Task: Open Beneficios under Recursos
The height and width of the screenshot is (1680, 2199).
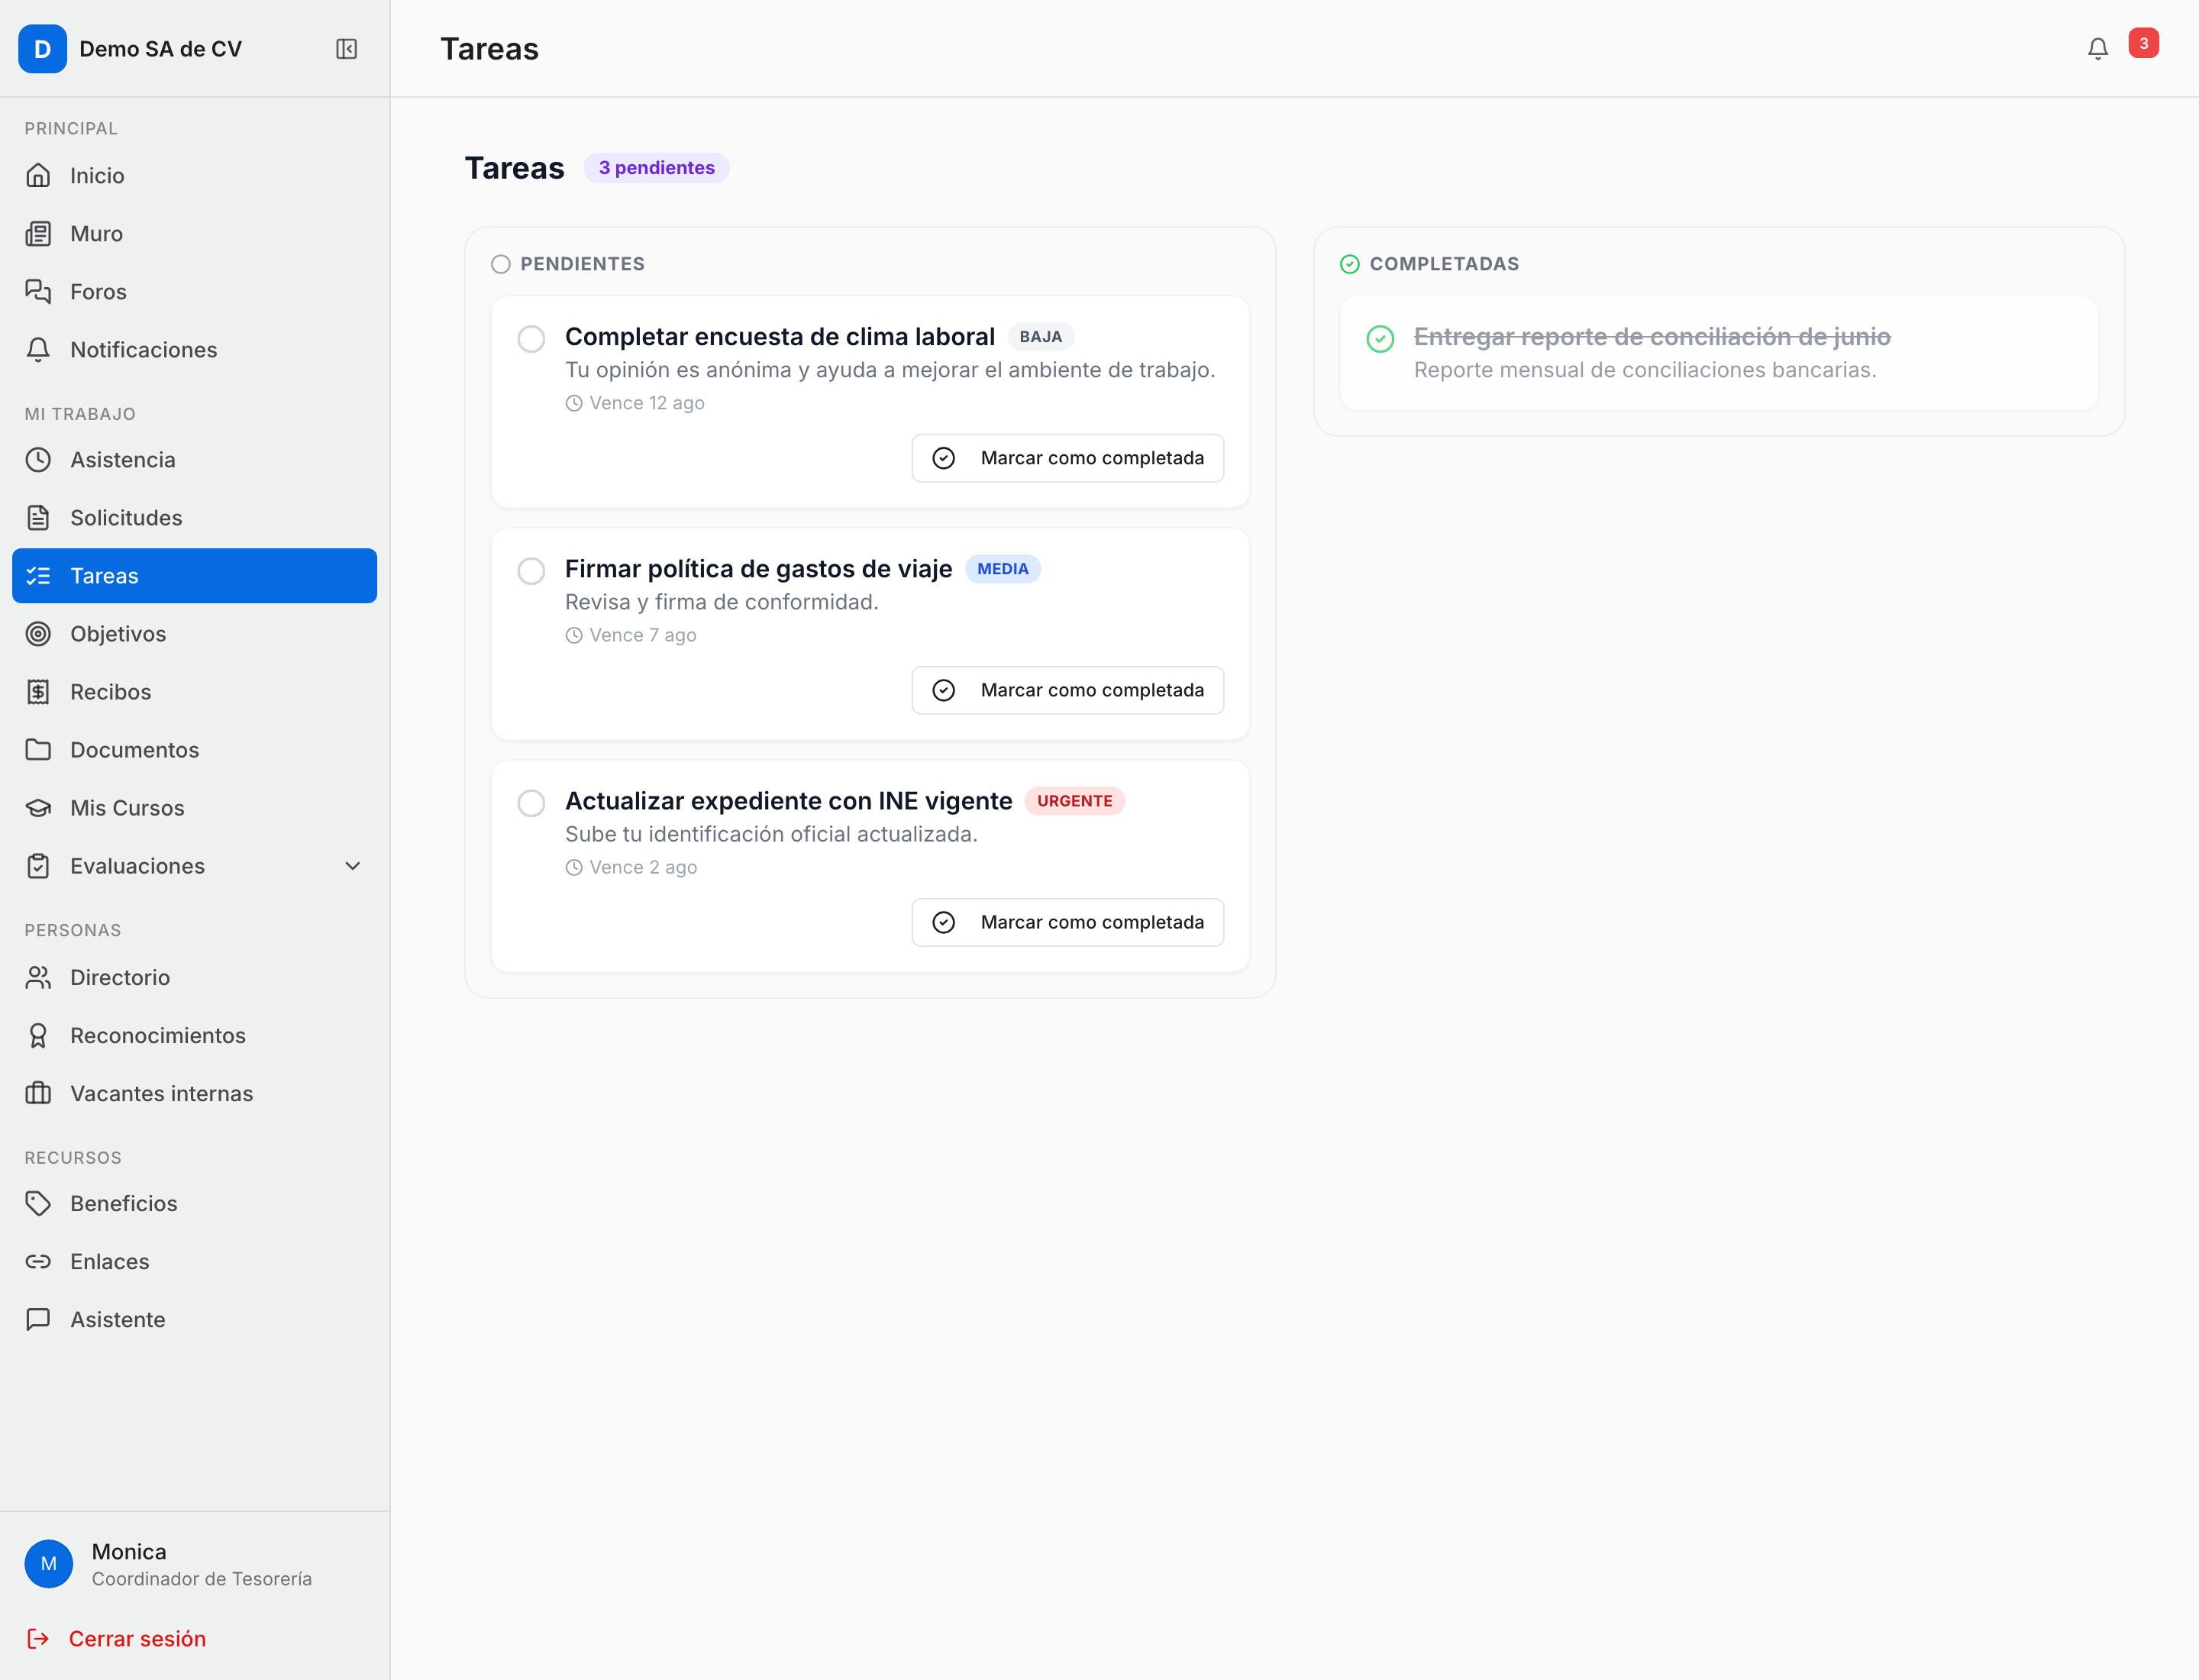Action: pyautogui.click(x=194, y=1203)
